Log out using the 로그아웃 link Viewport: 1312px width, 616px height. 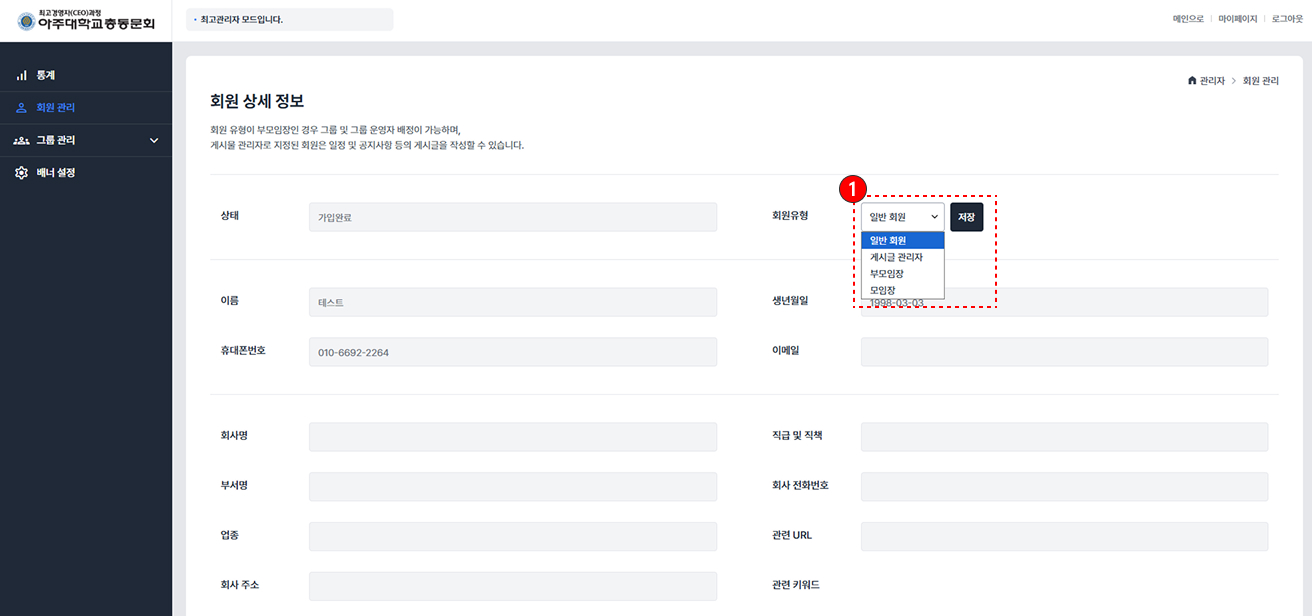coord(1288,19)
